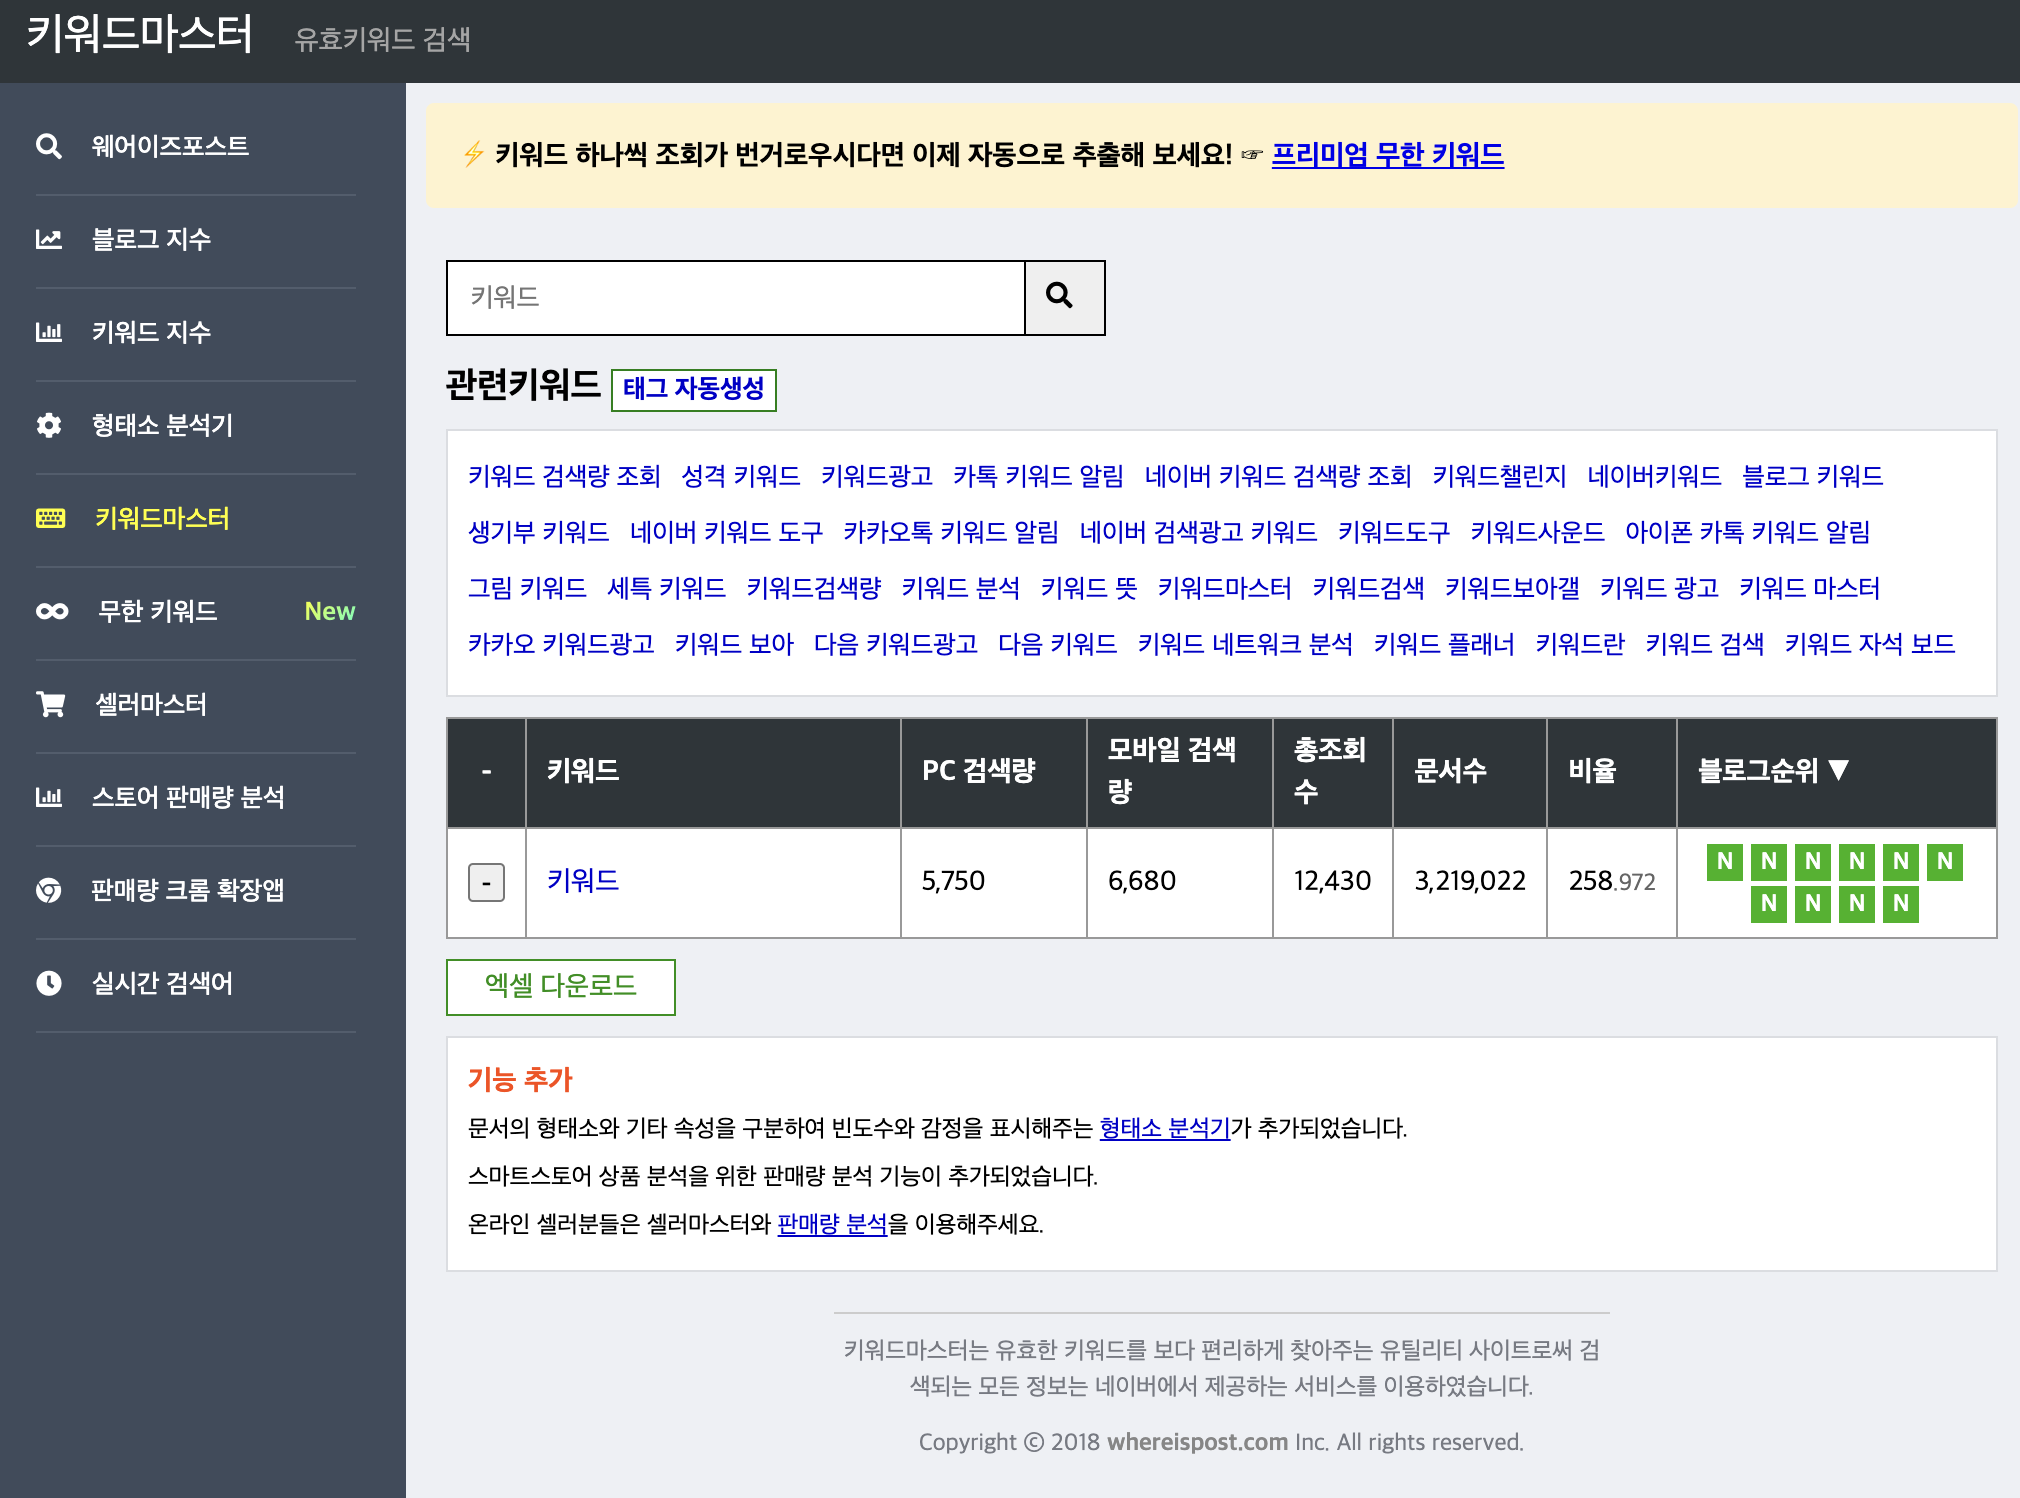Click the 실시간 검색어 clock icon
2020x1498 pixels.
48,983
